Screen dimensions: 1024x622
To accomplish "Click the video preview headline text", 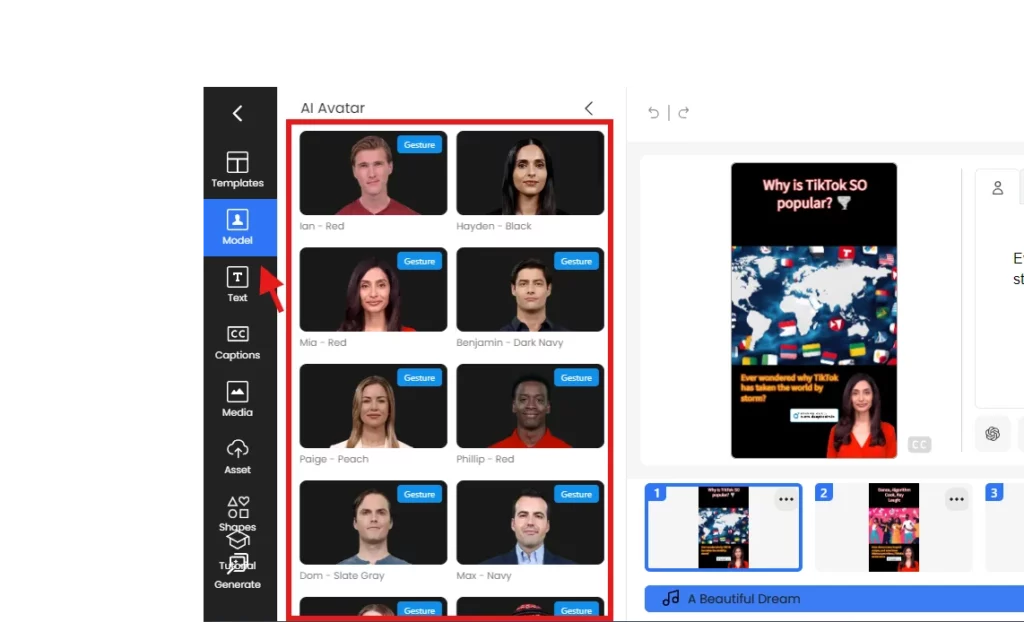I will (814, 194).
